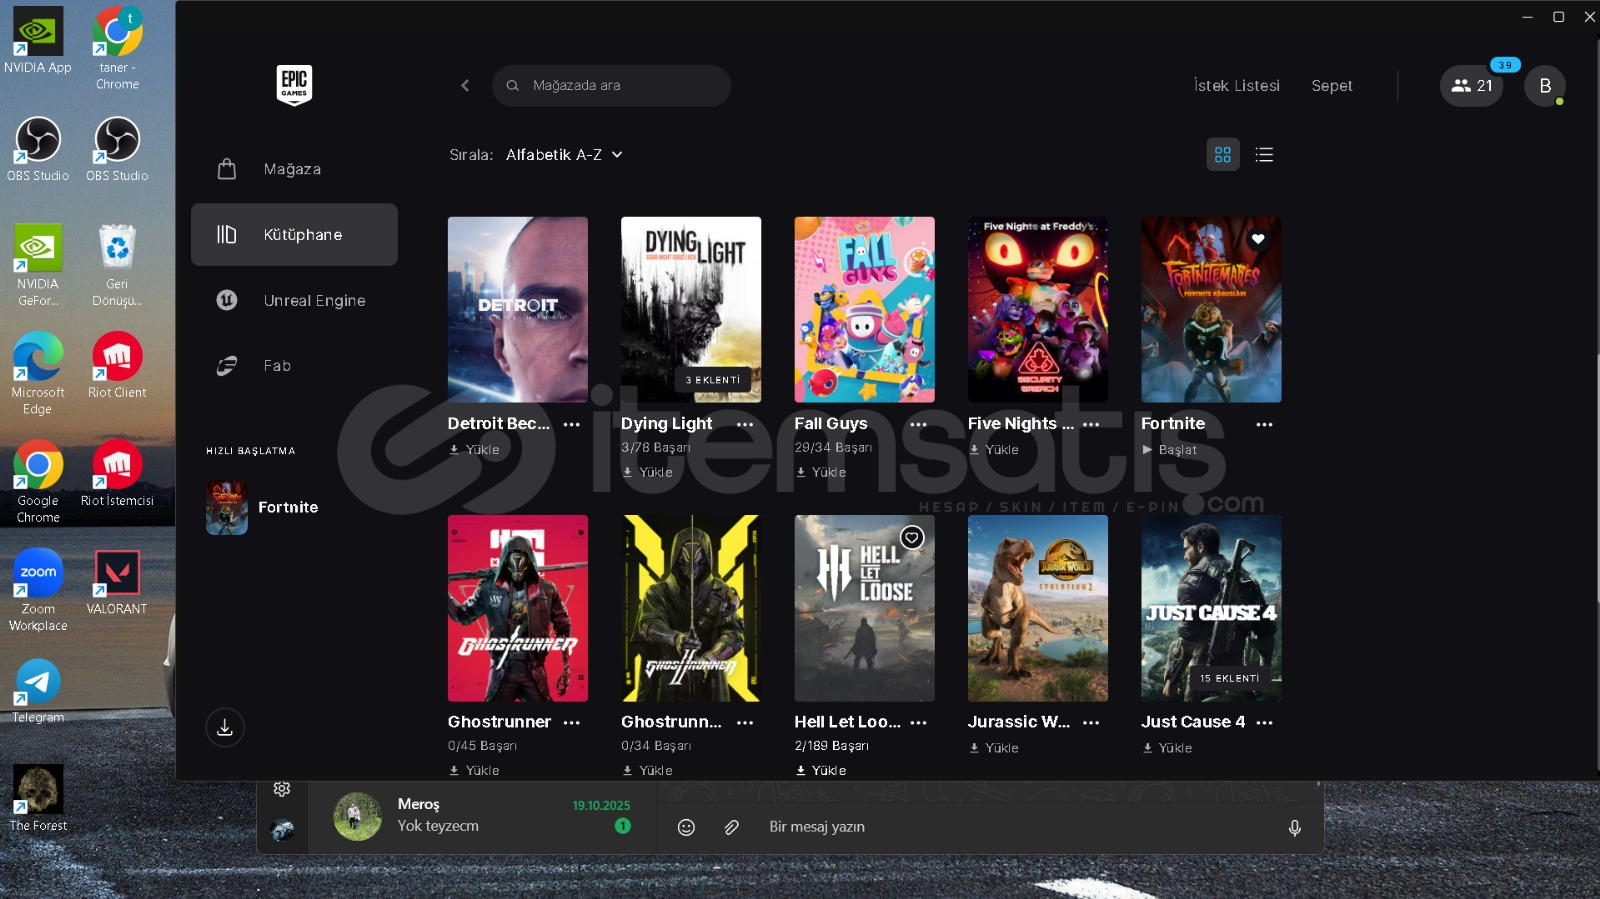Open emoji picker in chat window
The width and height of the screenshot is (1600, 899).
click(x=686, y=827)
